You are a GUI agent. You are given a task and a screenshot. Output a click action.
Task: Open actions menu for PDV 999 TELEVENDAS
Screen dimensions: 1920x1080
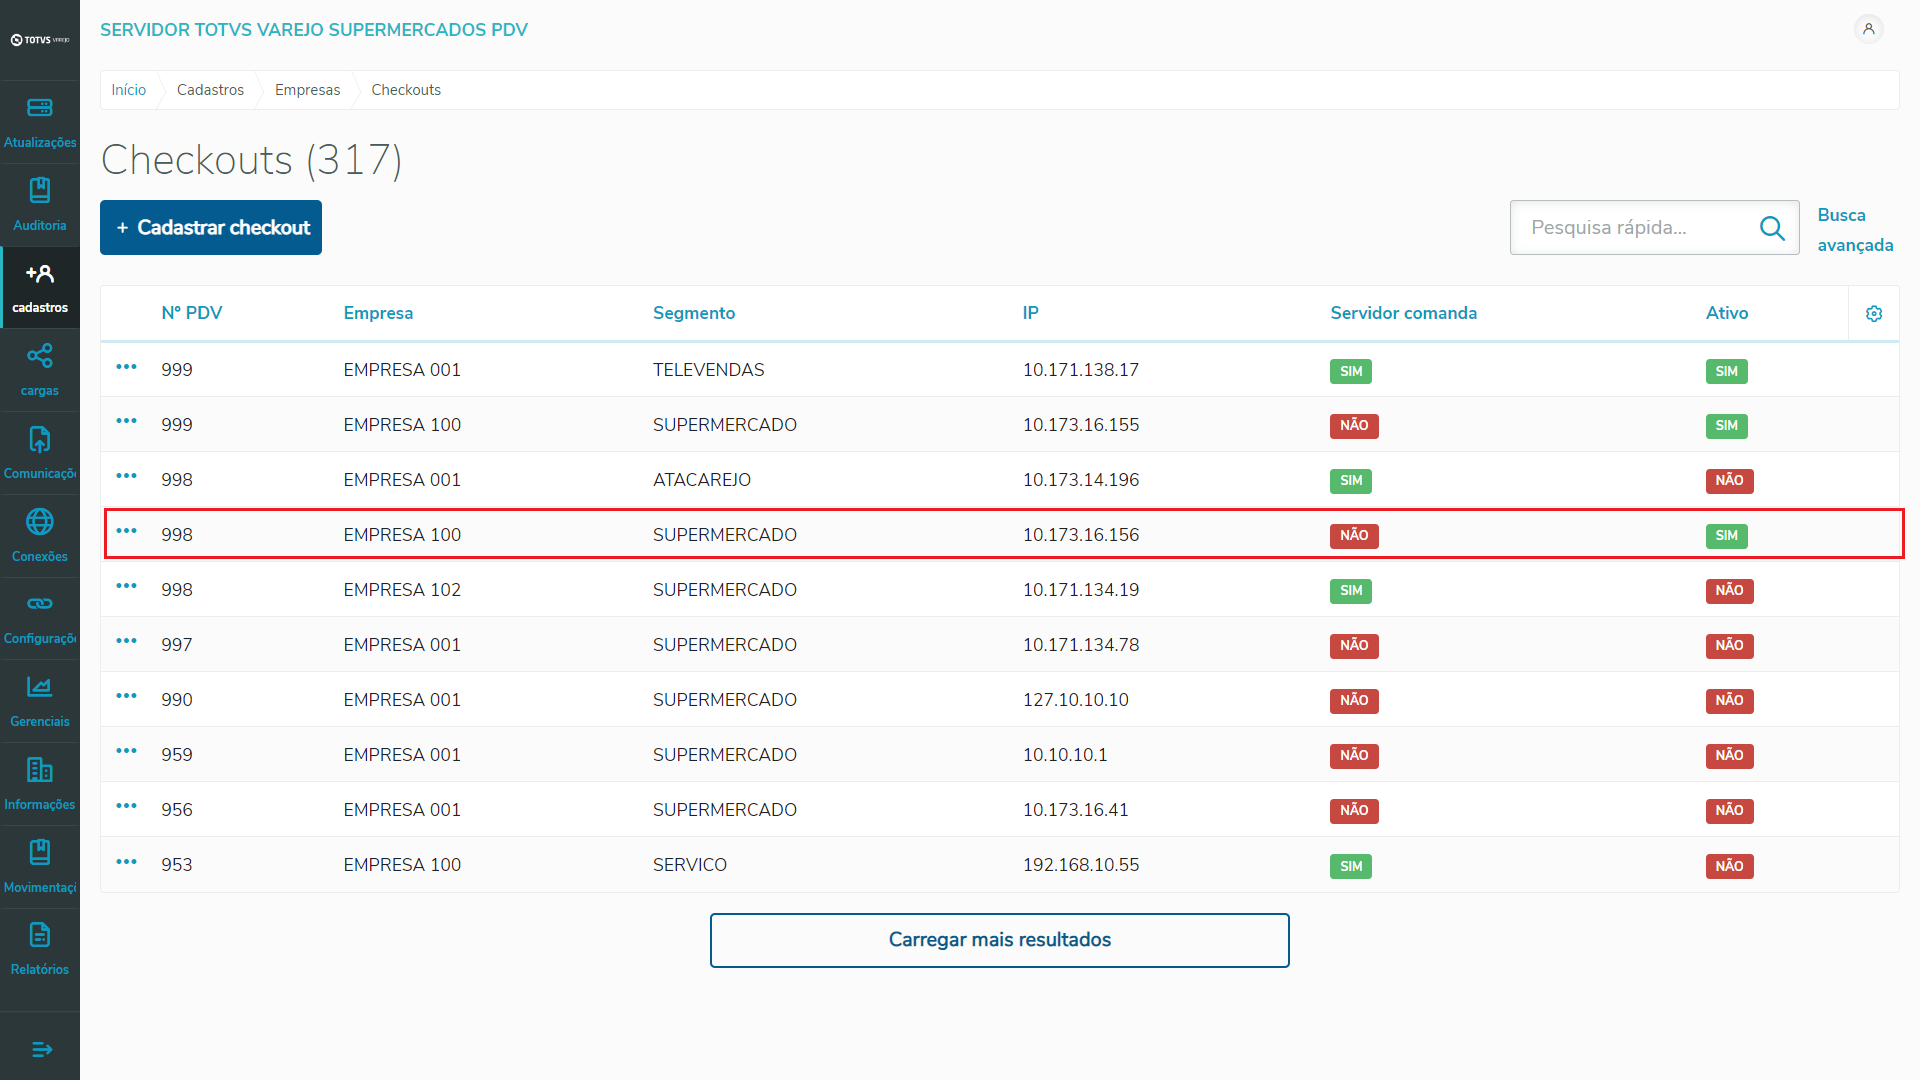127,367
